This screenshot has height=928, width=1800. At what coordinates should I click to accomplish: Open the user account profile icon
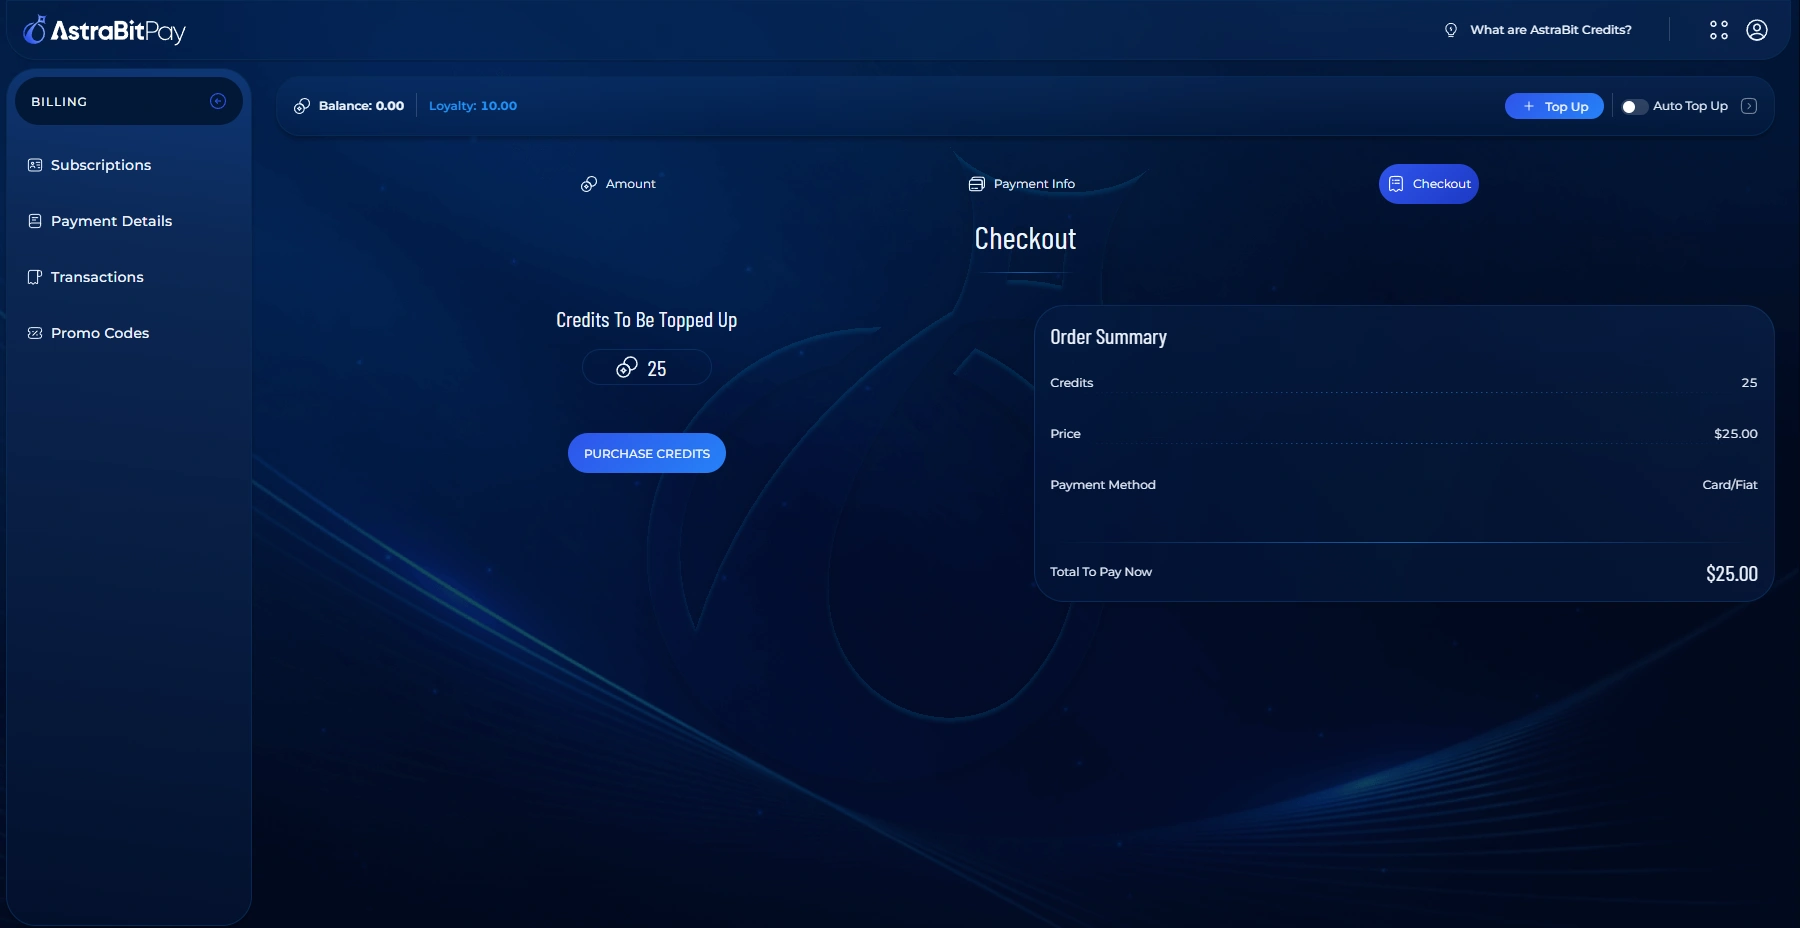[1756, 30]
